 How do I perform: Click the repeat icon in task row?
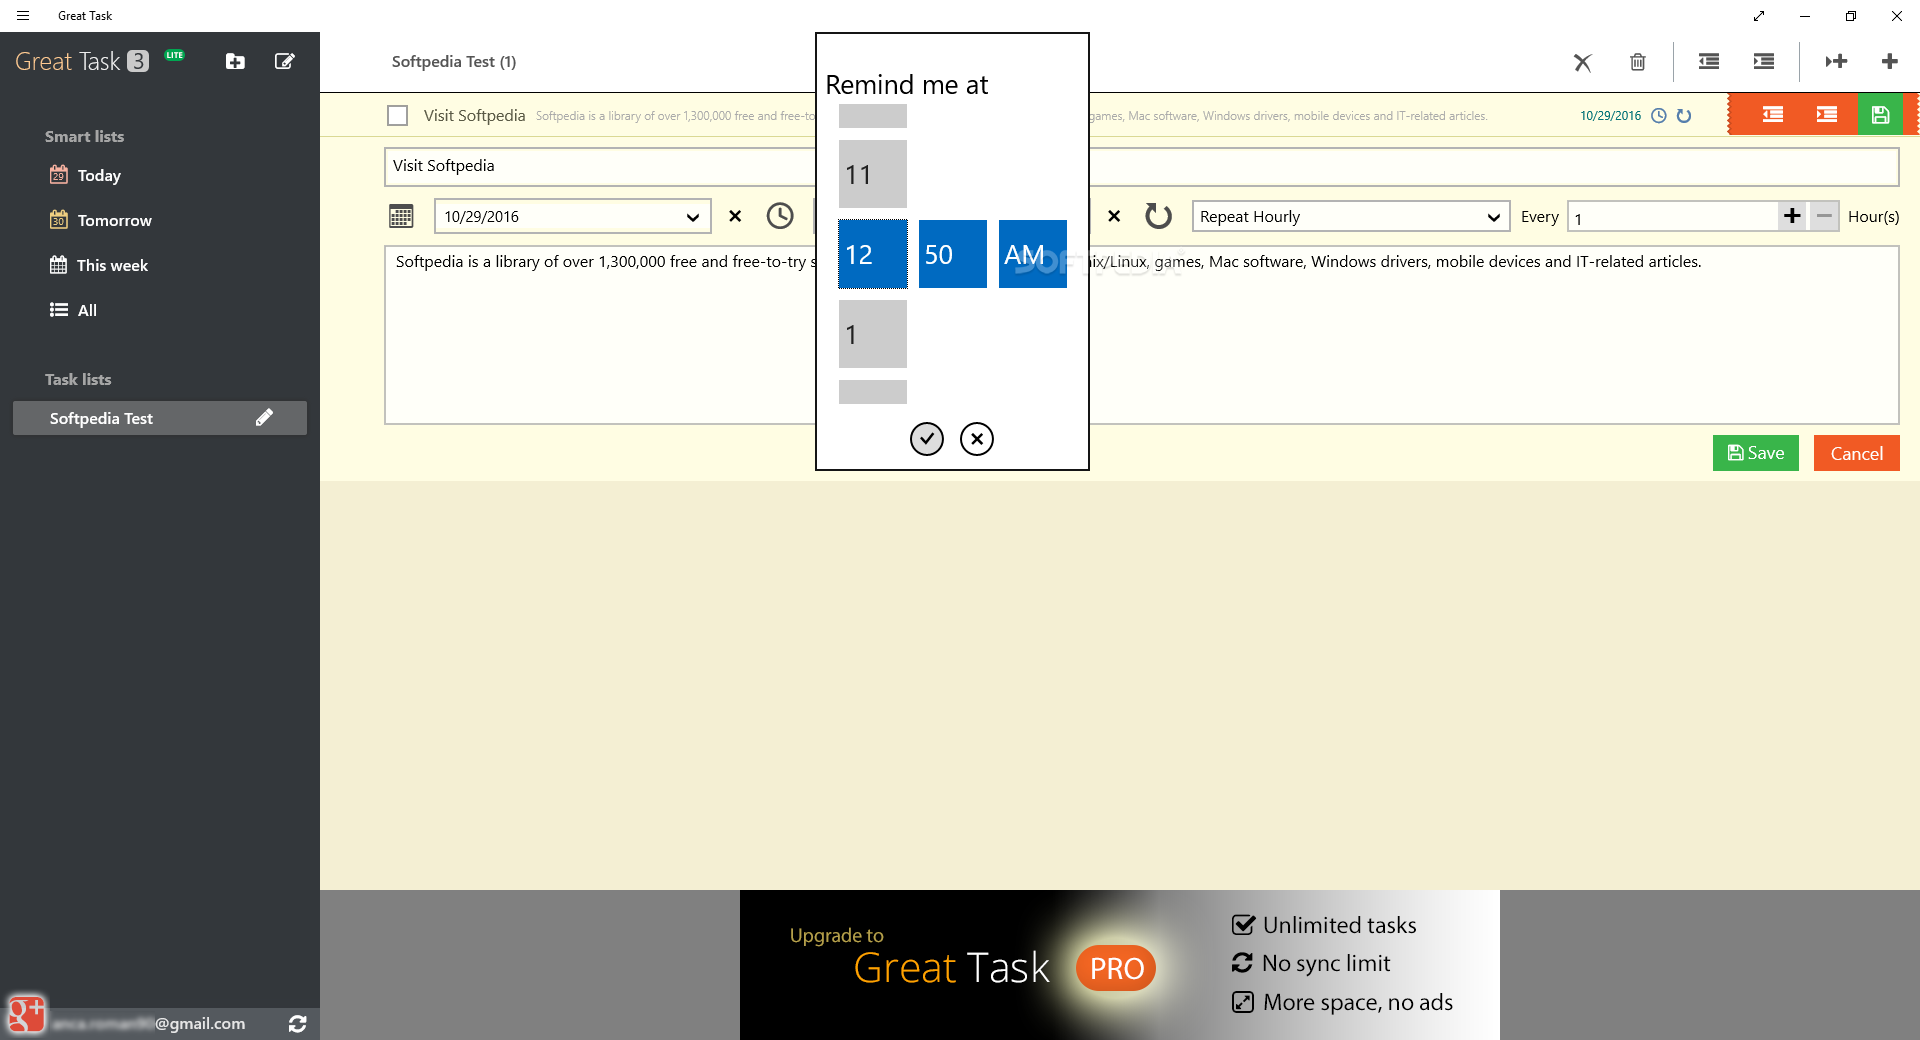coord(1684,116)
